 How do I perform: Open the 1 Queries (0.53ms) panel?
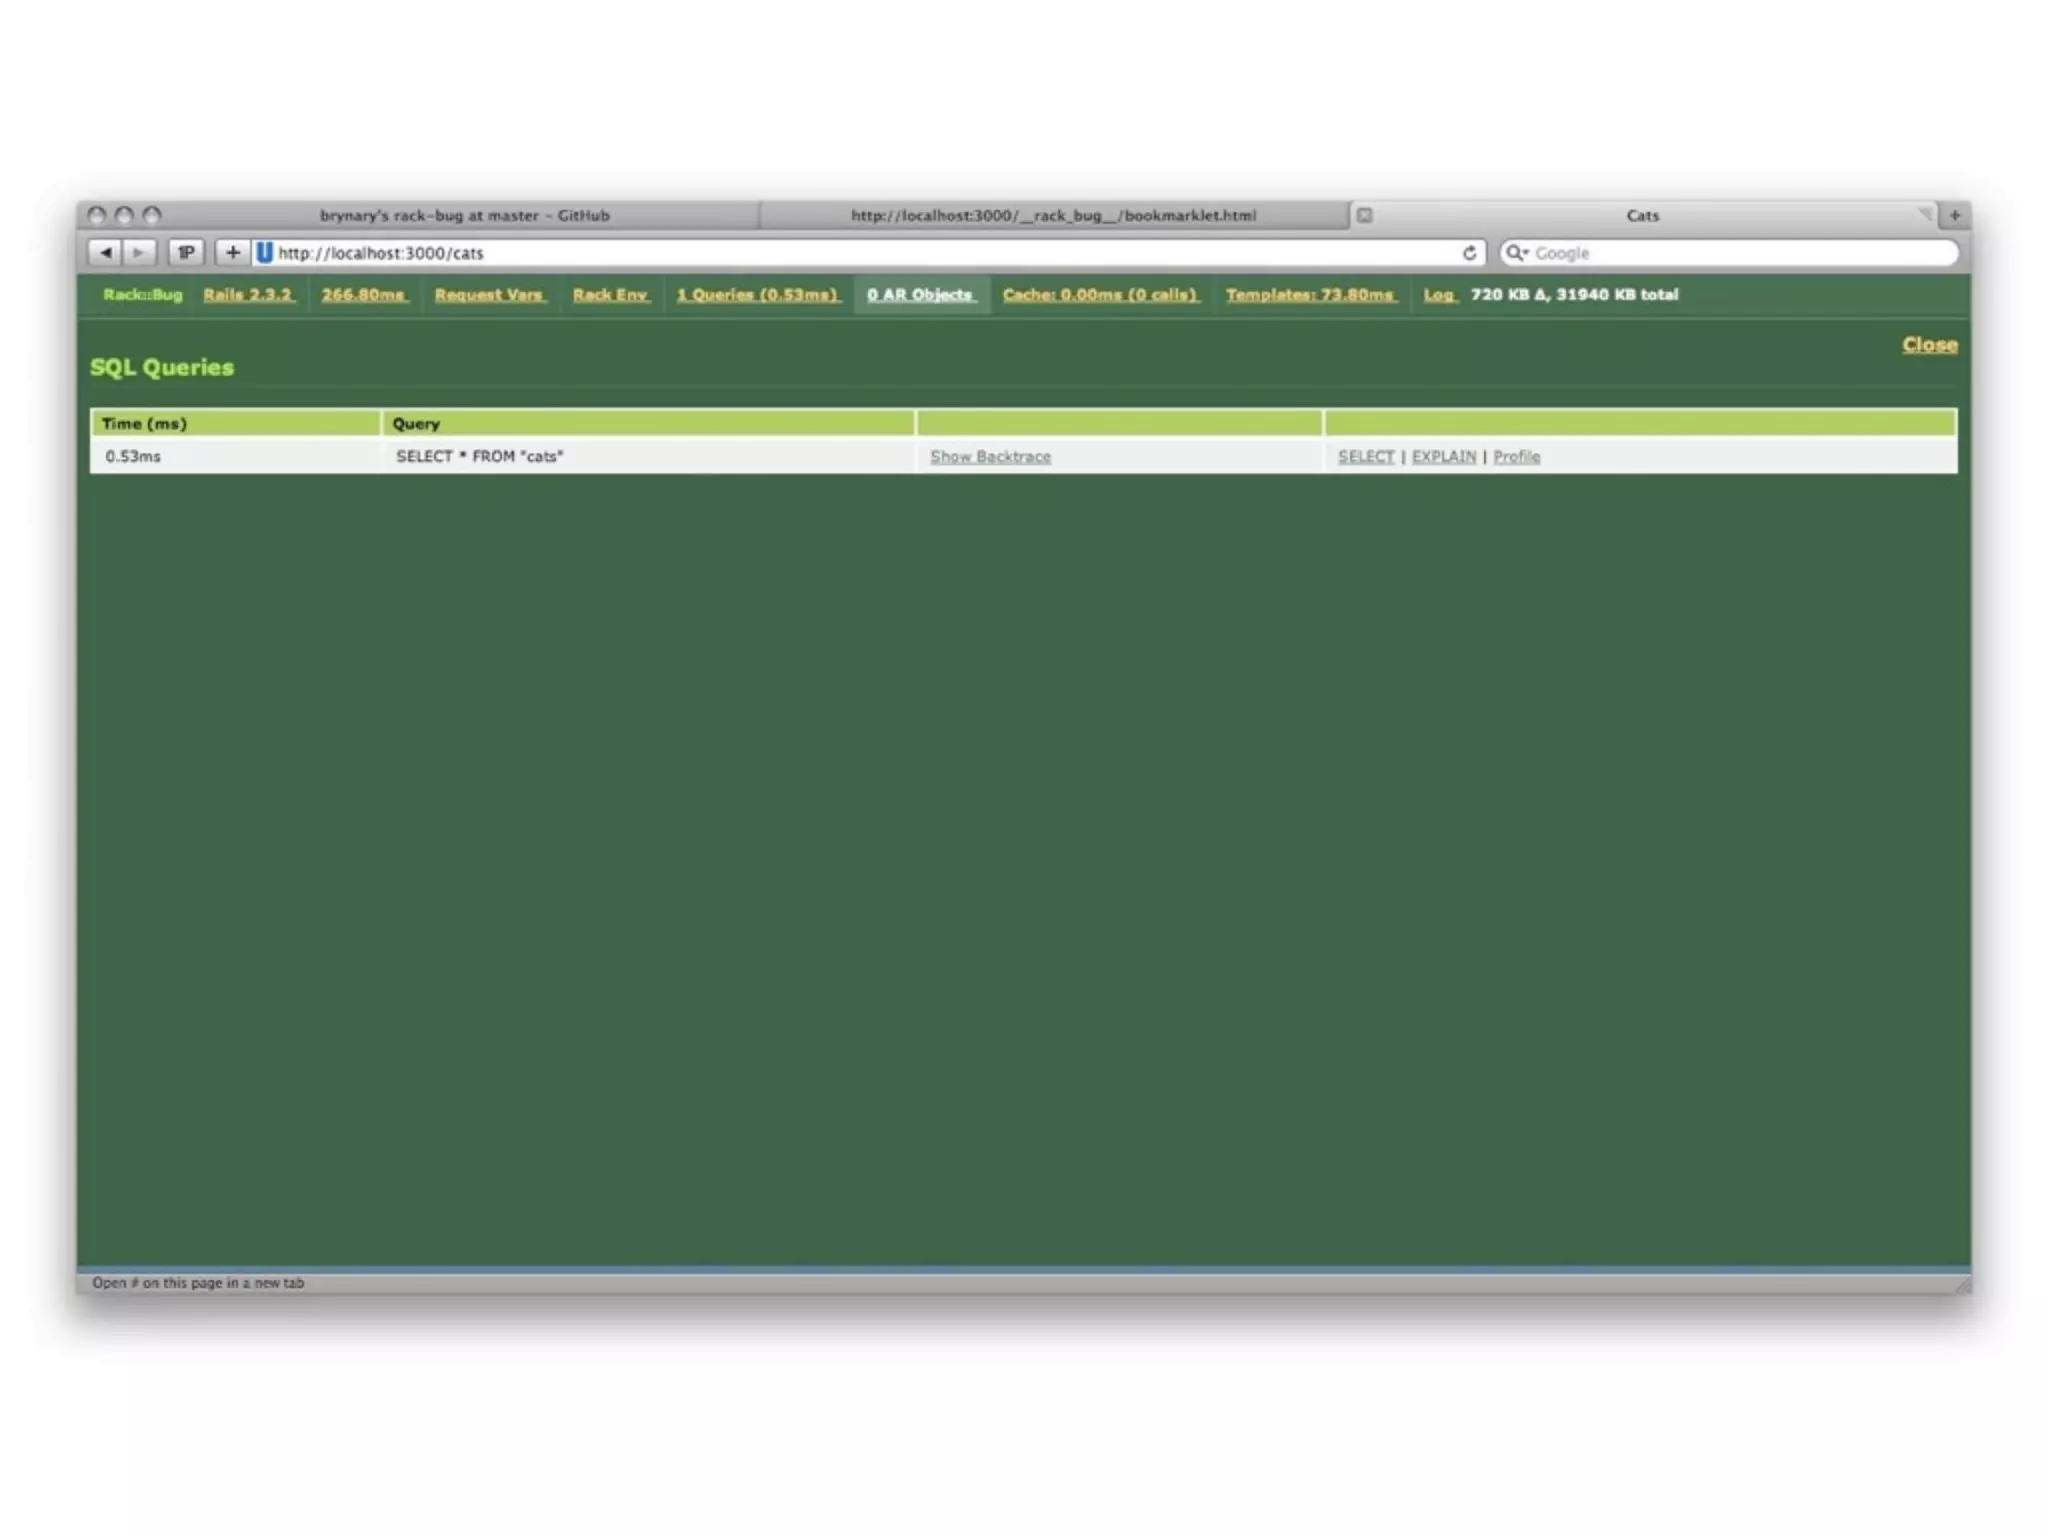pyautogui.click(x=758, y=295)
